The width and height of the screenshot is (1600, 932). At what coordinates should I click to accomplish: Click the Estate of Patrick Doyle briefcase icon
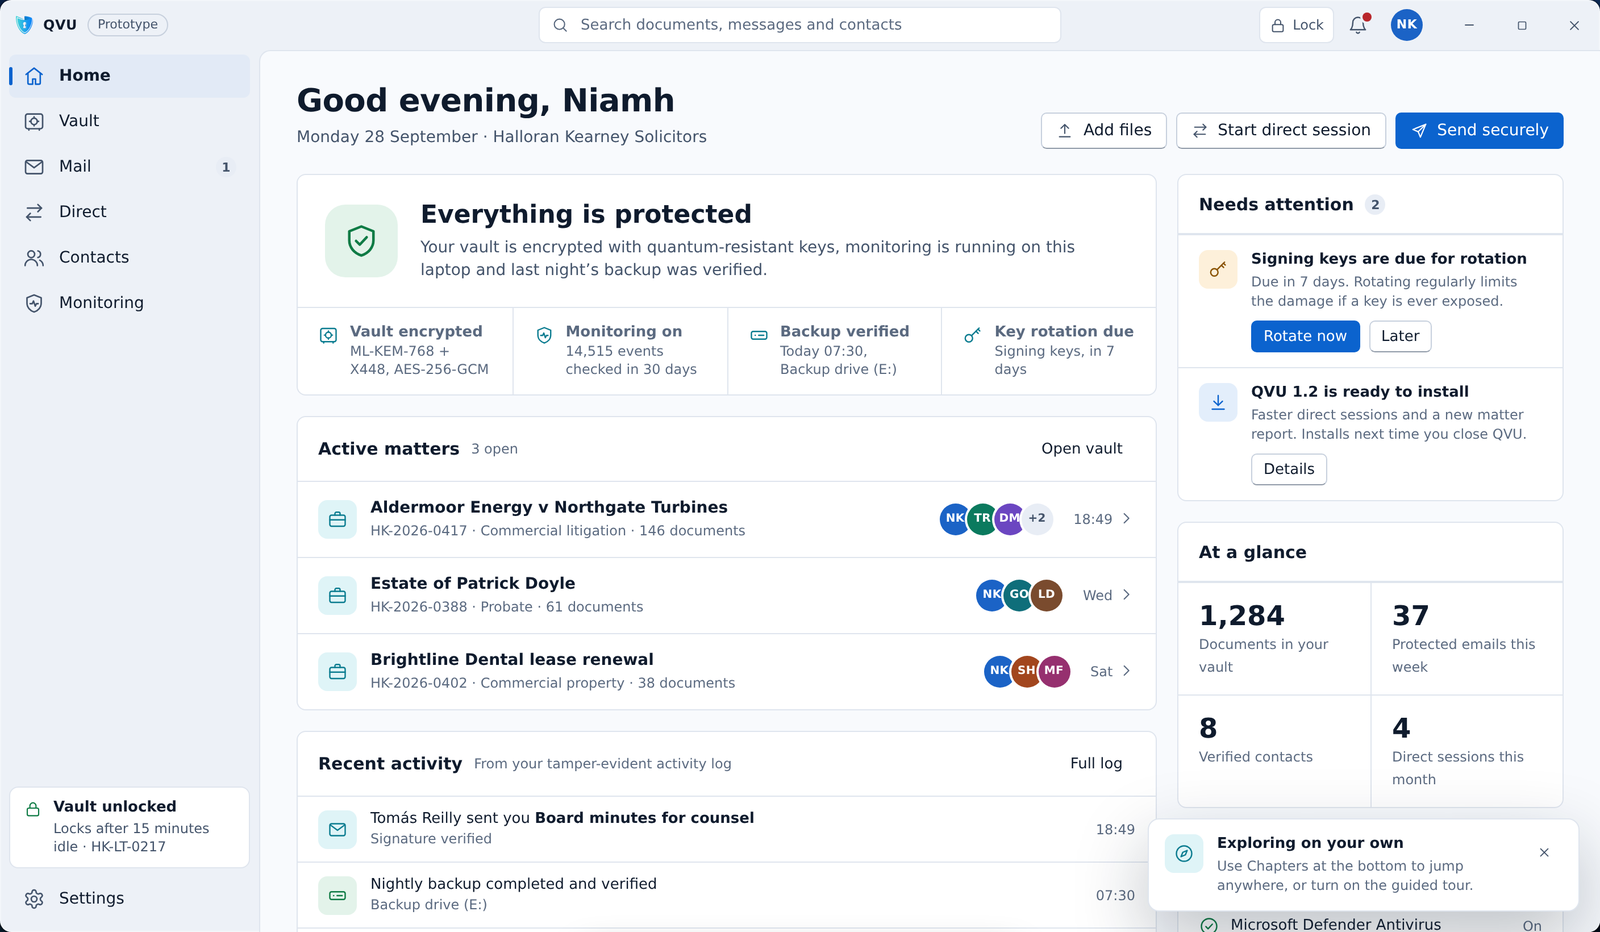[337, 595]
